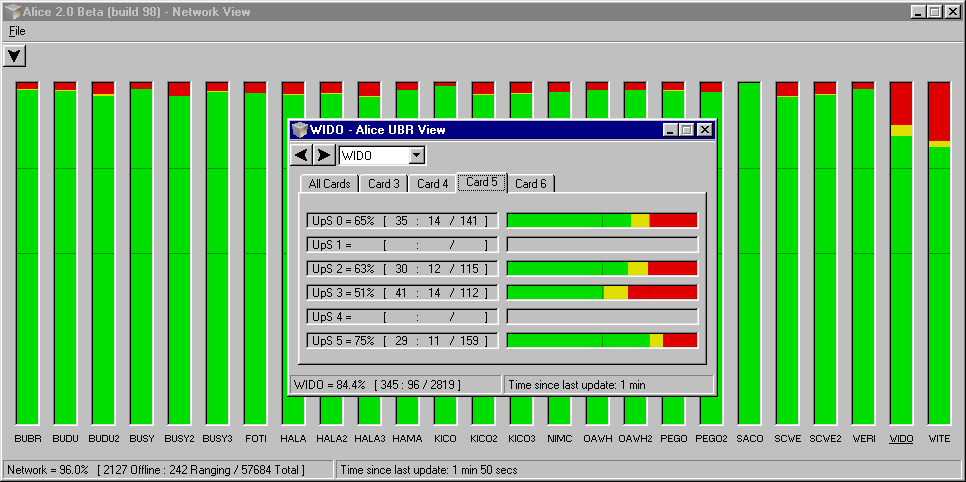The image size is (966, 482).
Task: Click the Network View title bar icon
Action: [x=9, y=11]
